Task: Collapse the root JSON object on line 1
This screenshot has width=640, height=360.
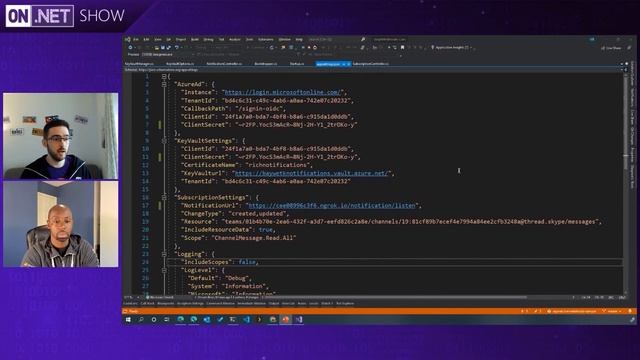Action: click(164, 76)
